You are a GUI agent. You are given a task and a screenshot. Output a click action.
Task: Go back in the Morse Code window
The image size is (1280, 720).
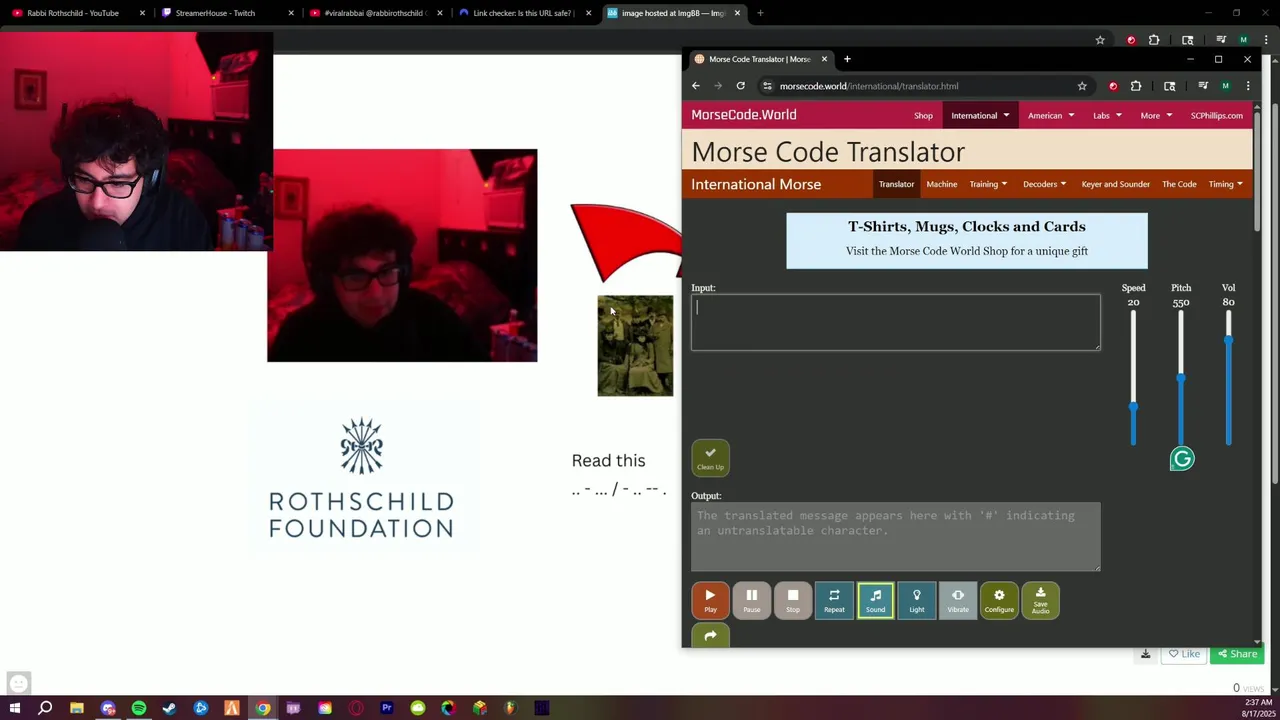pyautogui.click(x=696, y=86)
